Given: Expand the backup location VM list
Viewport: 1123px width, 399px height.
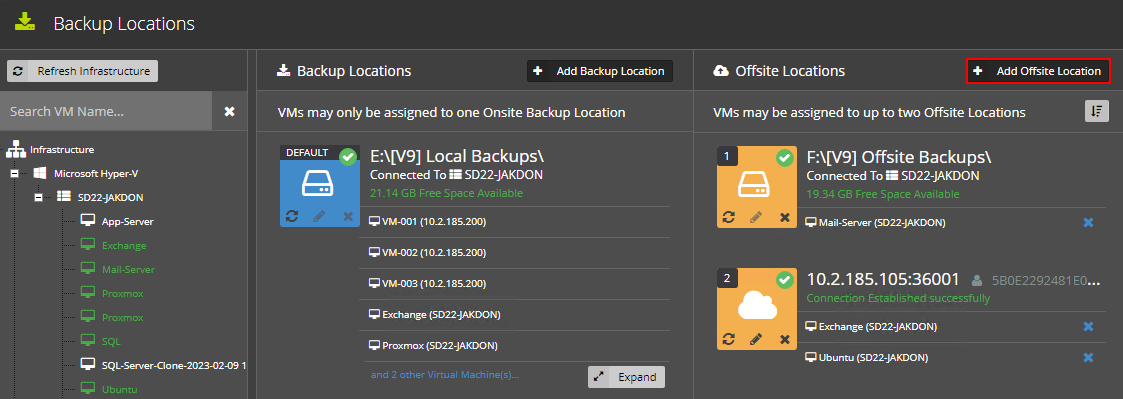Looking at the screenshot, I should [x=626, y=377].
